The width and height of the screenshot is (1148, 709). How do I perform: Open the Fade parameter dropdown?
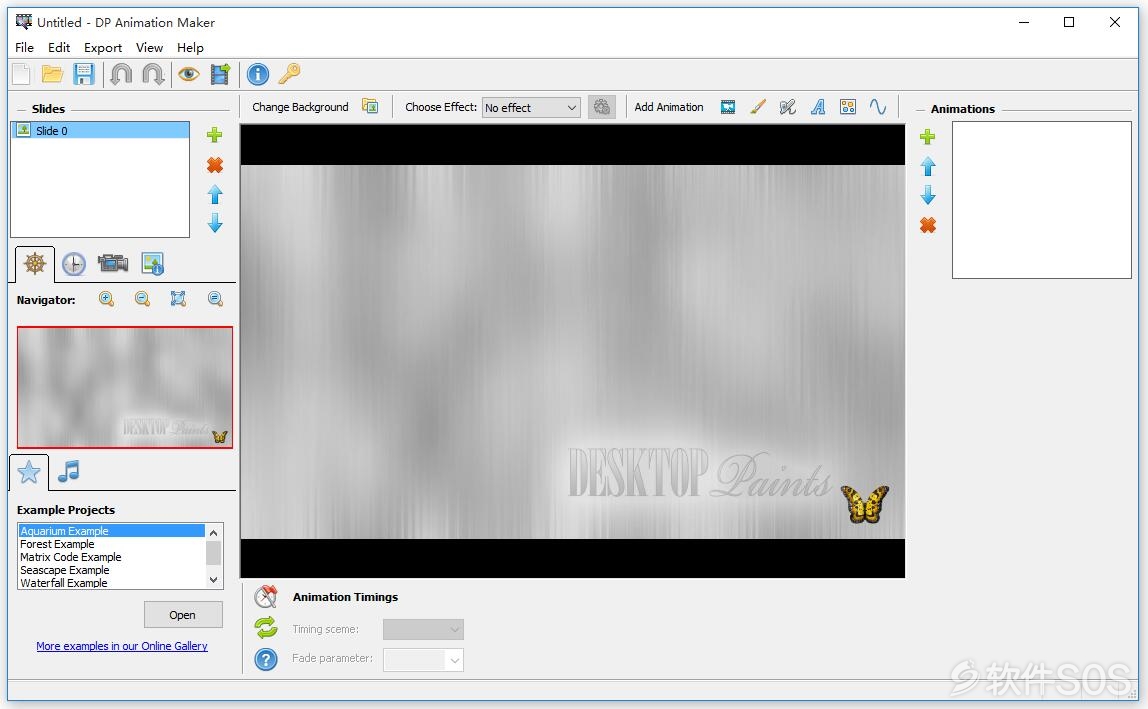tap(423, 659)
